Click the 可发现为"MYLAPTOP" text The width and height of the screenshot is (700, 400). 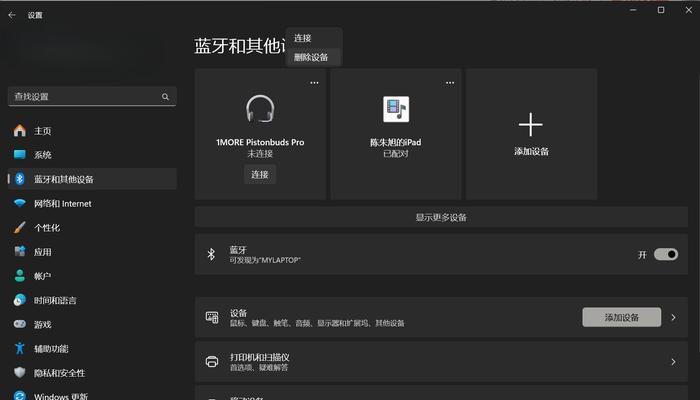coord(265,260)
